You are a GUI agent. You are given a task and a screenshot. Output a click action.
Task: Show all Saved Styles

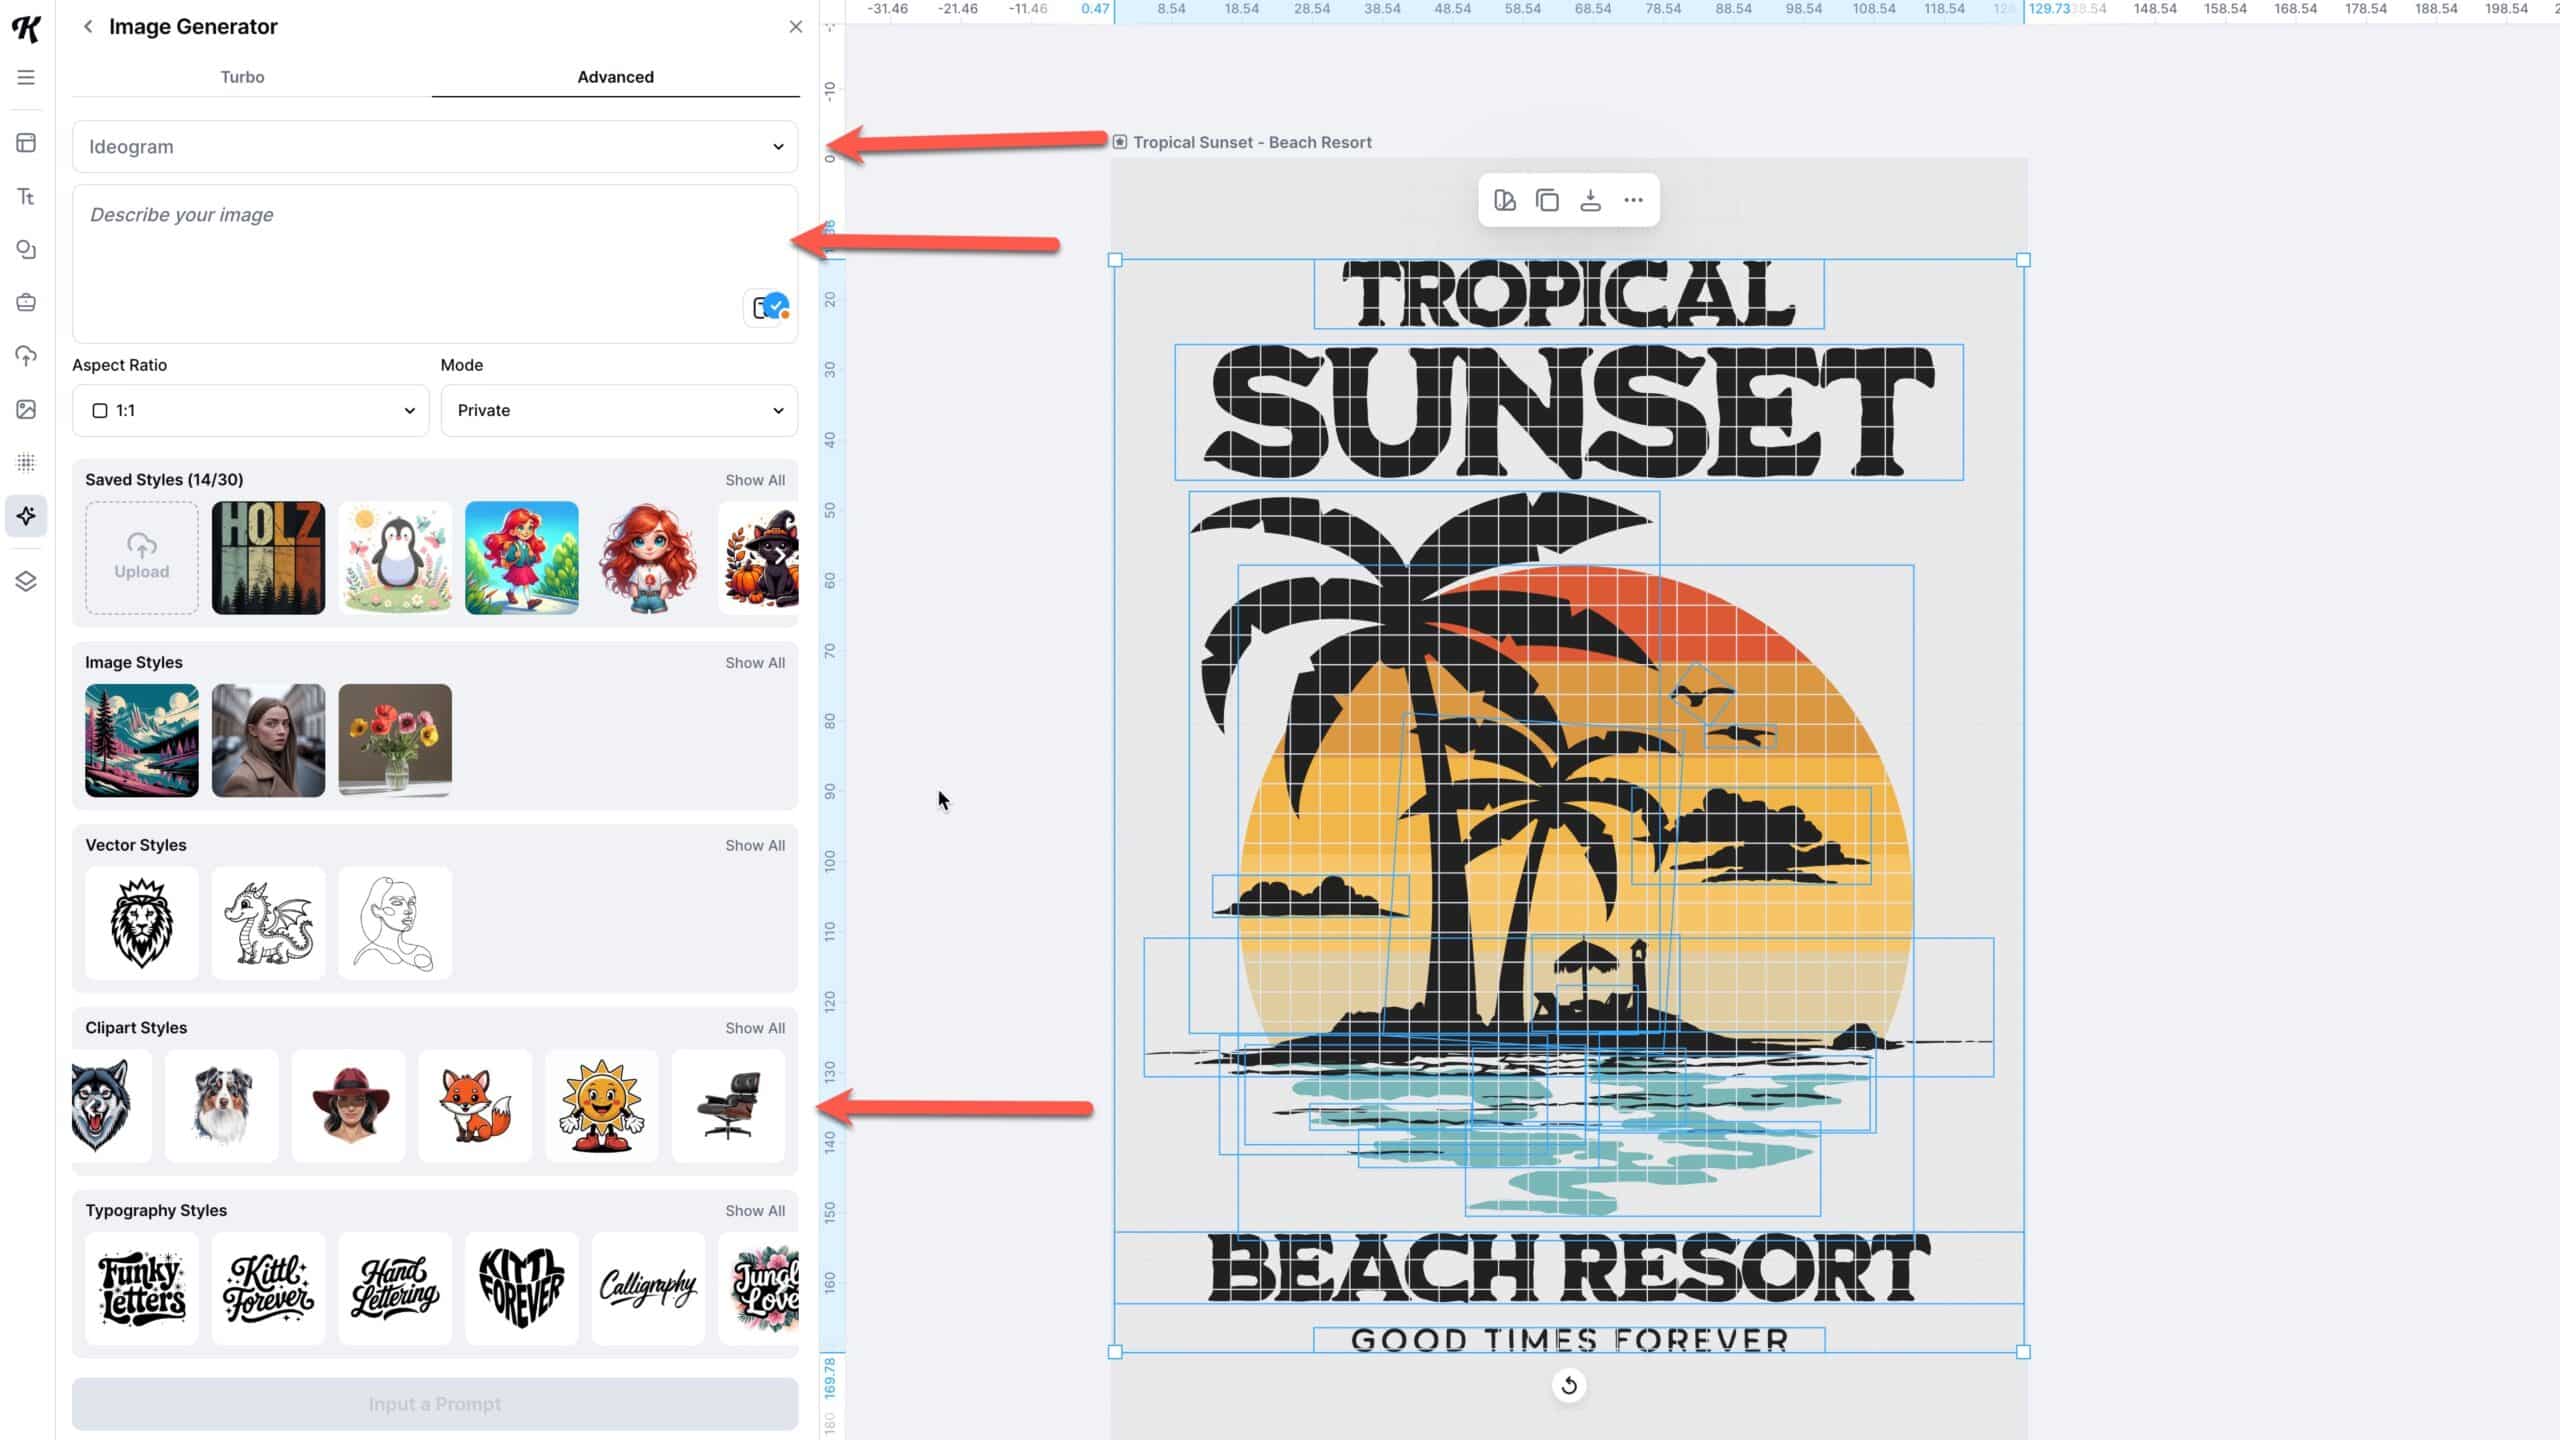click(x=755, y=480)
